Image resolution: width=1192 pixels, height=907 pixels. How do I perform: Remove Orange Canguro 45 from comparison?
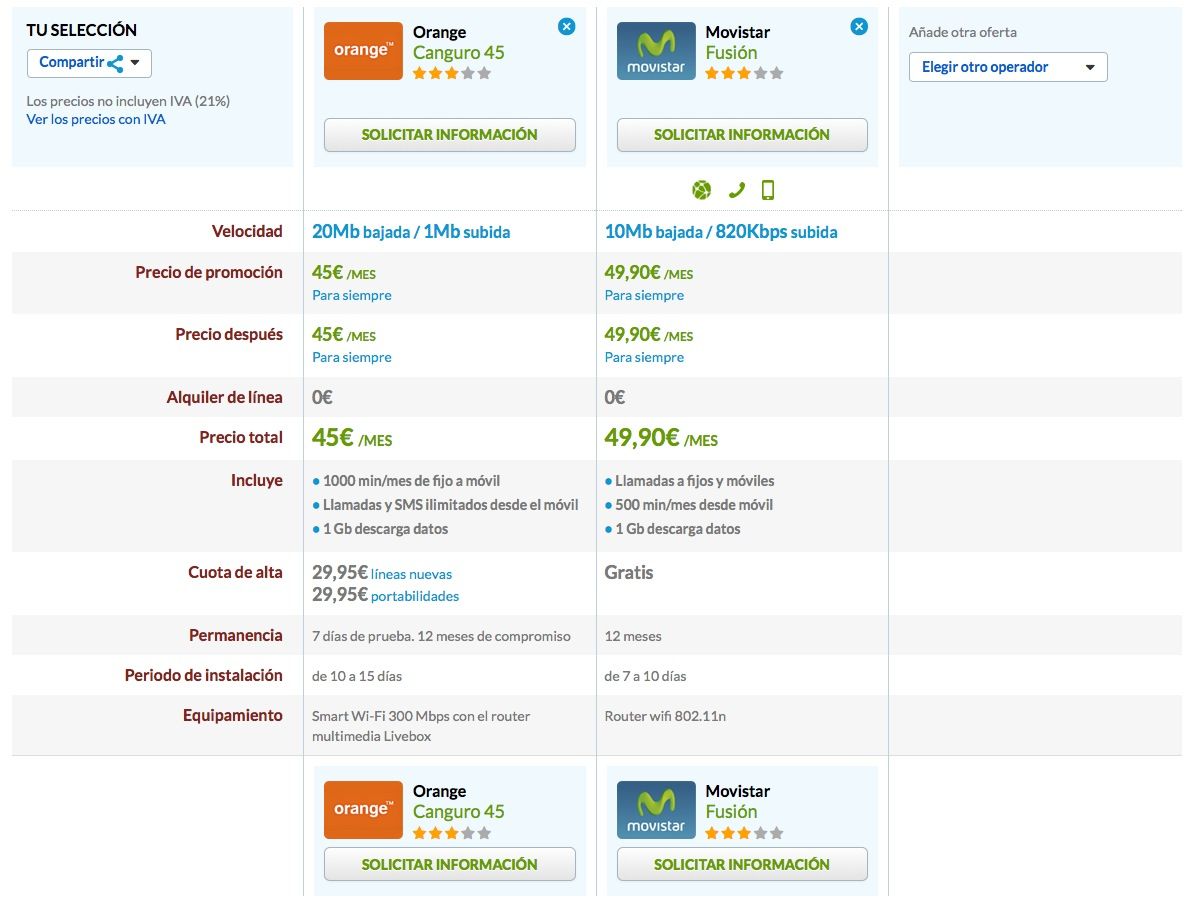coord(566,27)
